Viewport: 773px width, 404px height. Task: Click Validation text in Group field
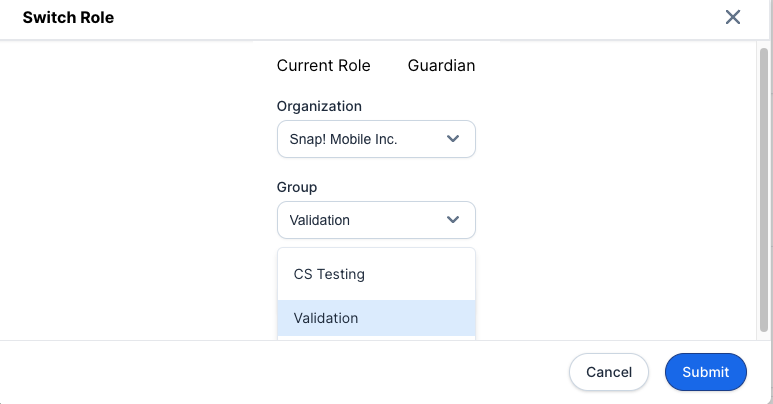pyautogui.click(x=319, y=220)
